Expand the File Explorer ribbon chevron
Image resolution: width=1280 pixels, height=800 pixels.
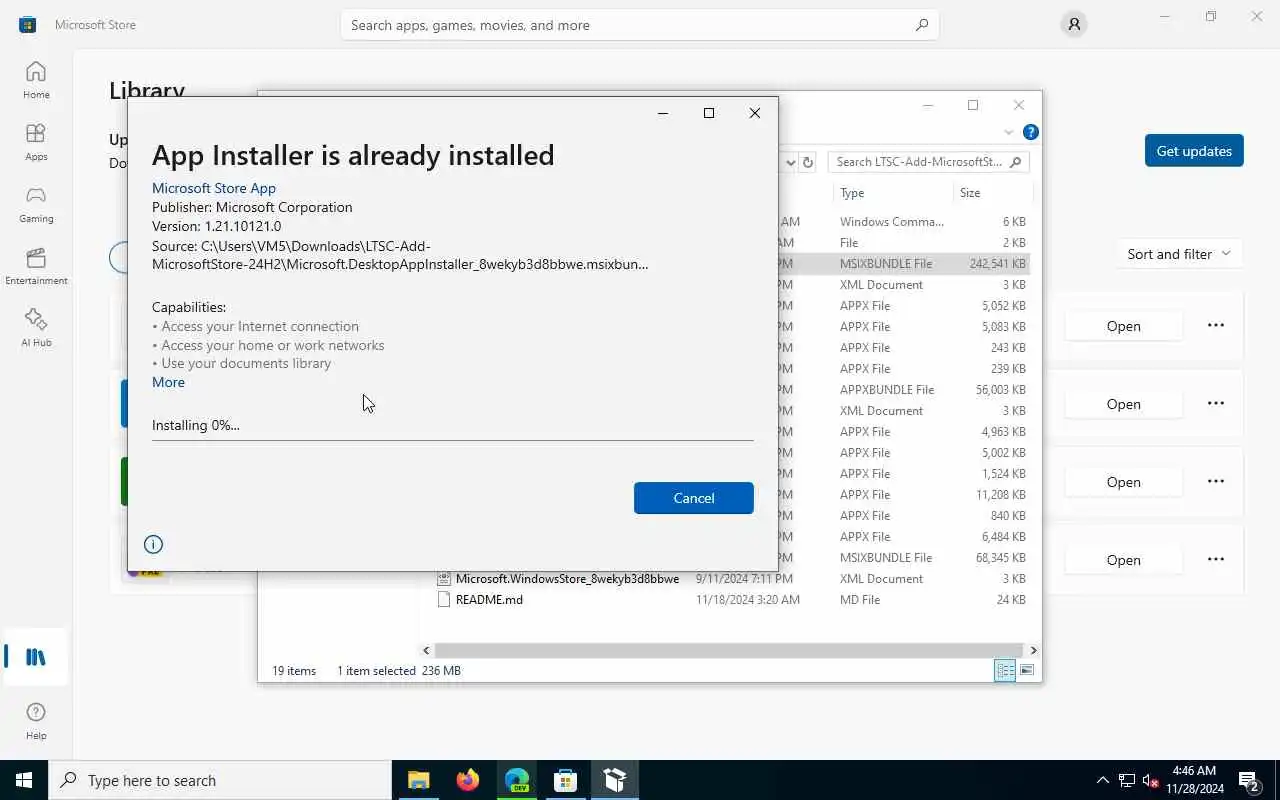[x=1008, y=132]
